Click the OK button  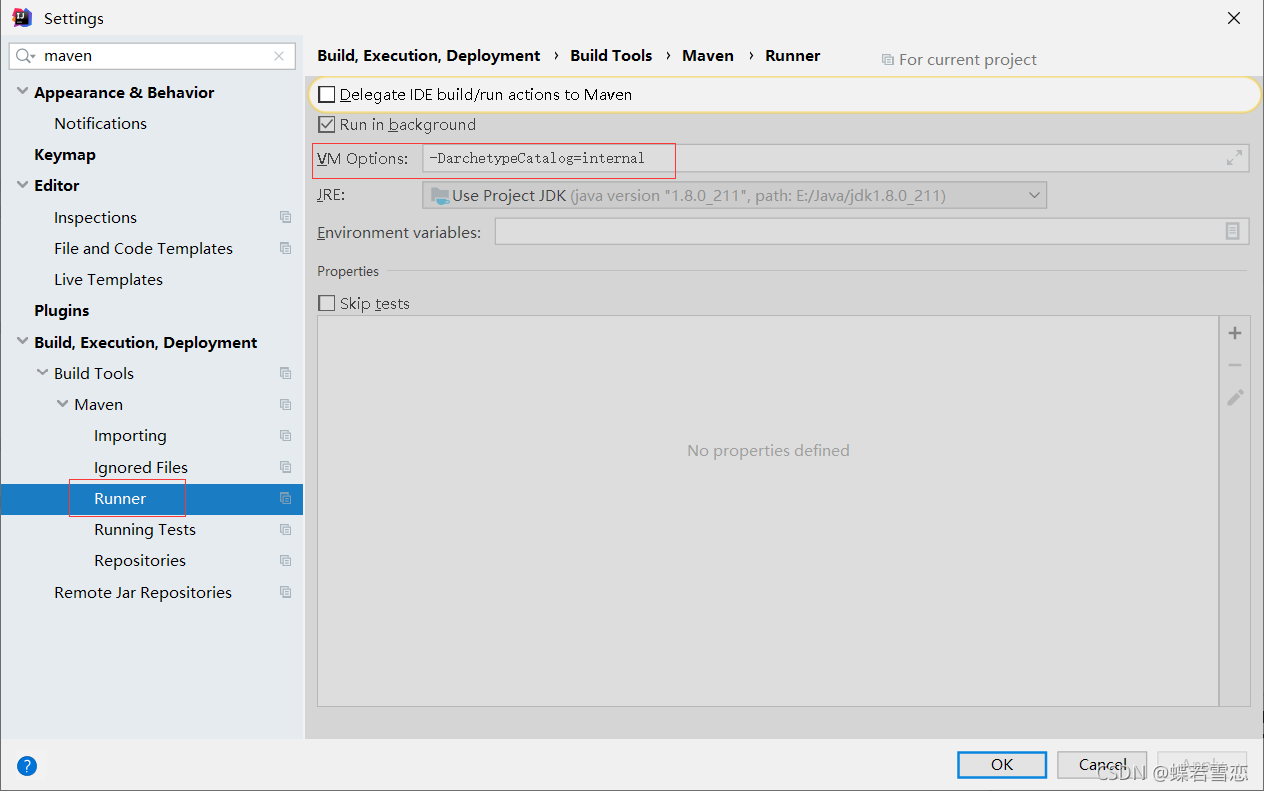coord(1002,764)
